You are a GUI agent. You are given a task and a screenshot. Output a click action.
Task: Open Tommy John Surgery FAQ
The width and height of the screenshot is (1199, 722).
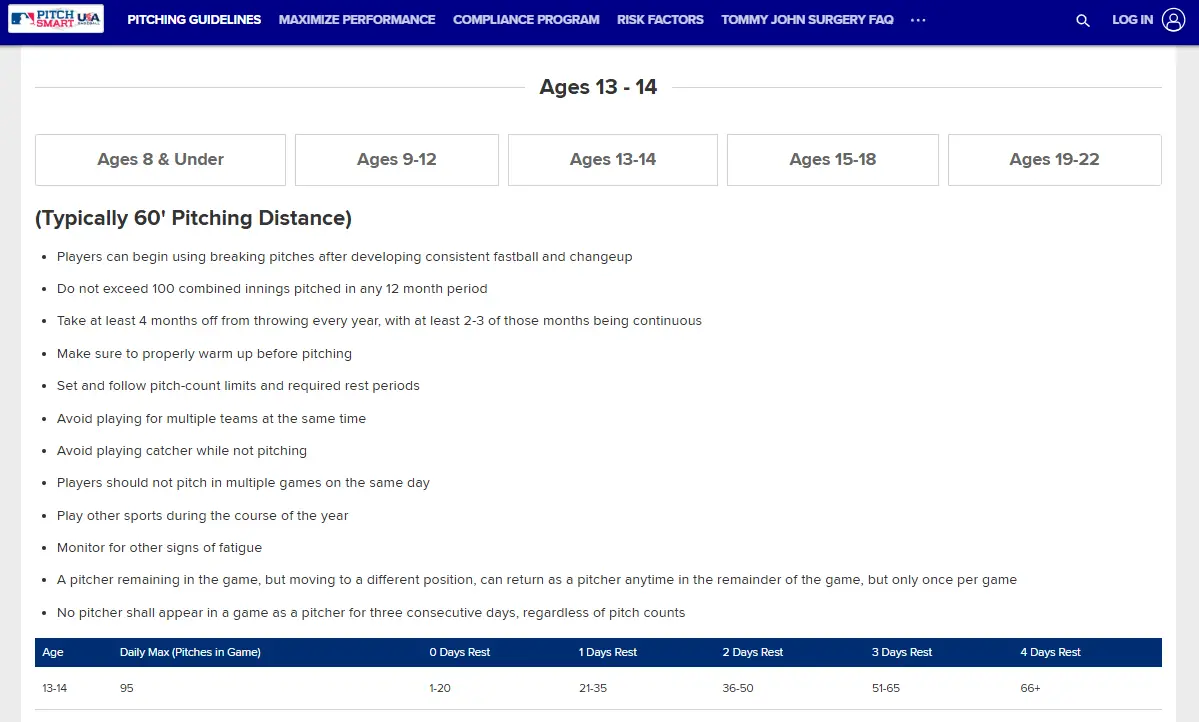pos(807,20)
